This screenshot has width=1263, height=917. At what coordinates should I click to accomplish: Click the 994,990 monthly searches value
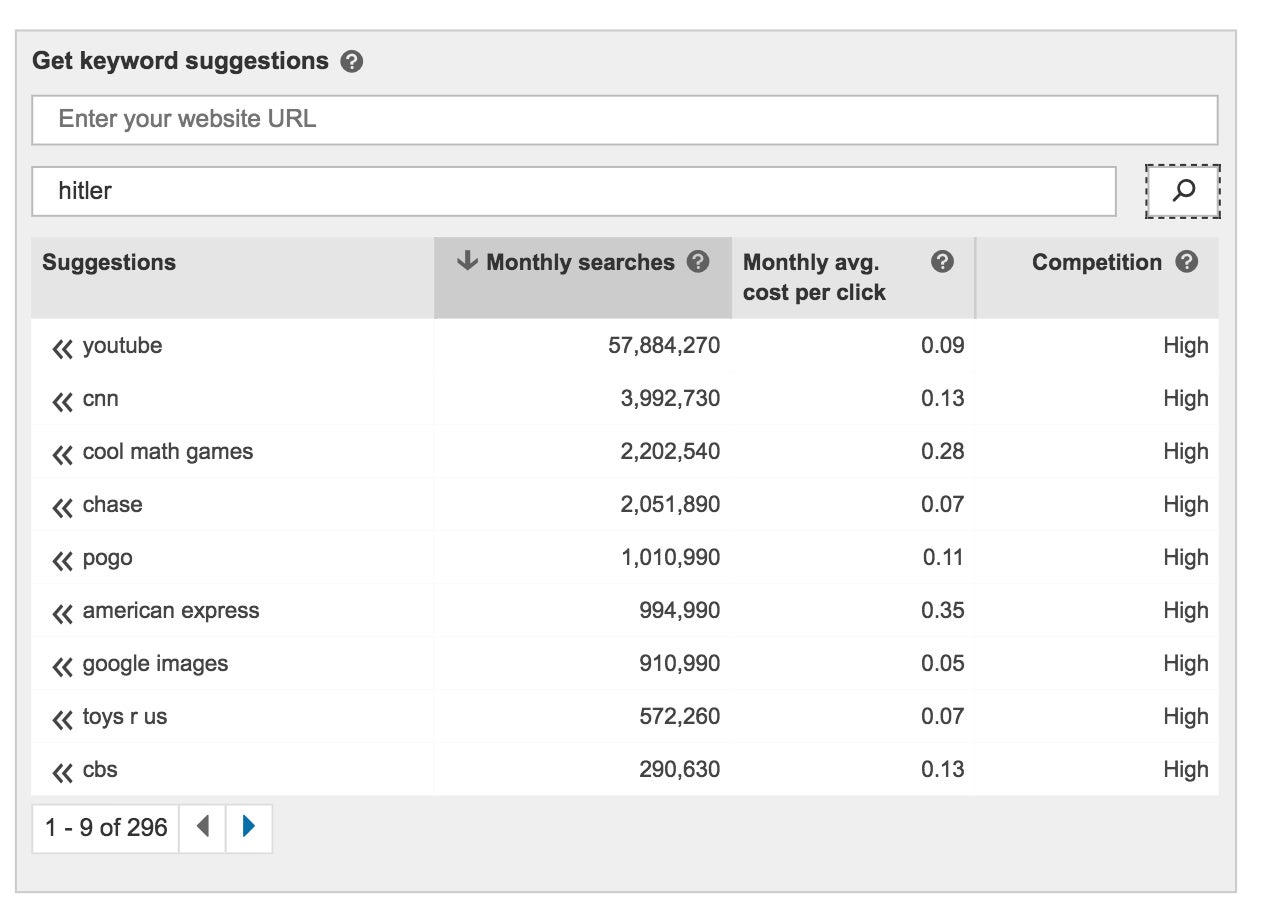point(680,611)
